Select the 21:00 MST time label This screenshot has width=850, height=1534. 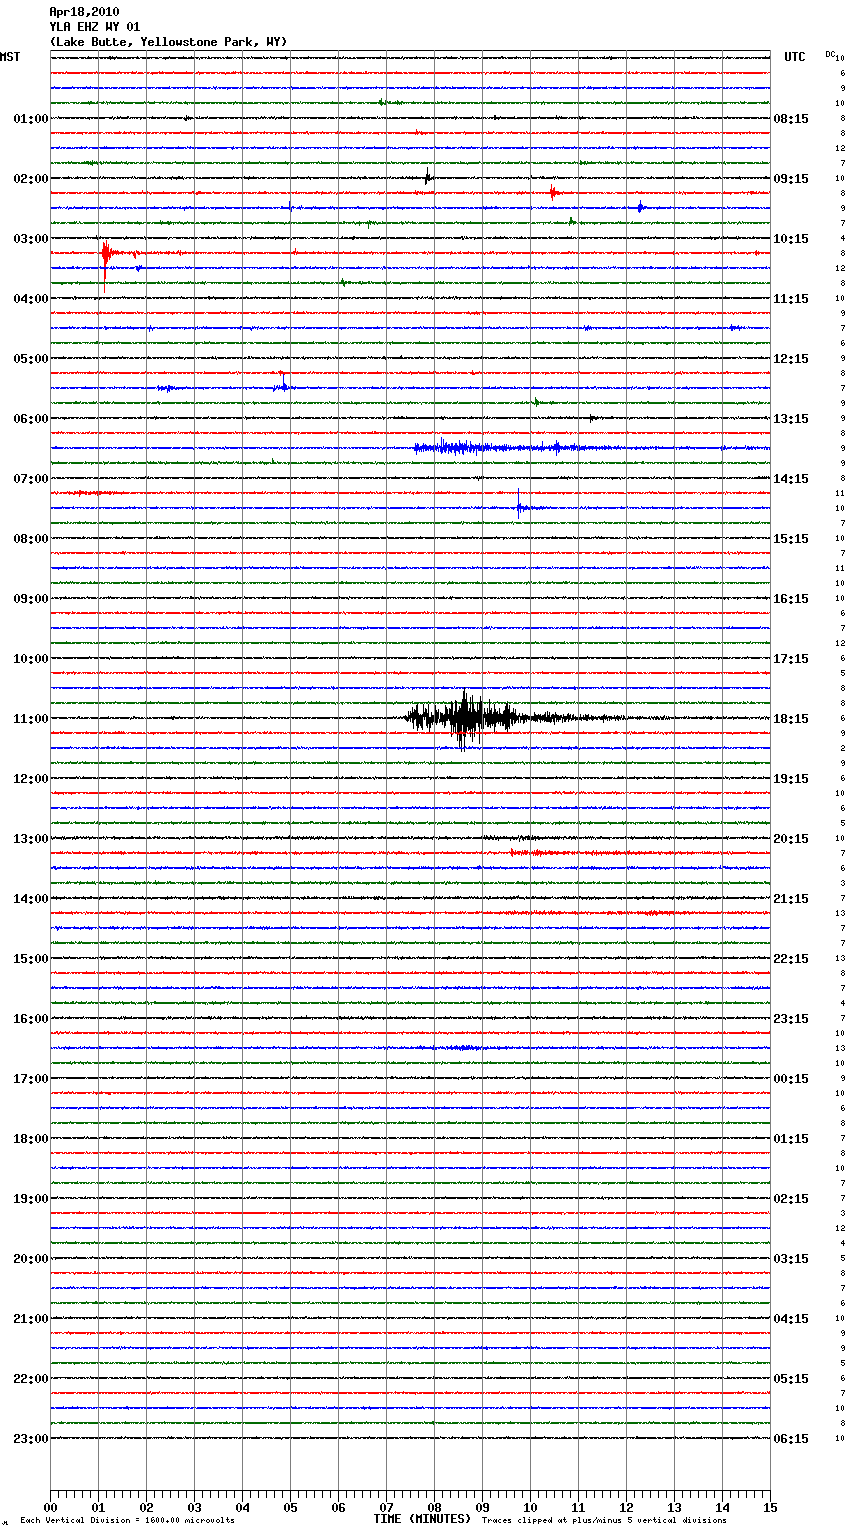[x=31, y=1319]
